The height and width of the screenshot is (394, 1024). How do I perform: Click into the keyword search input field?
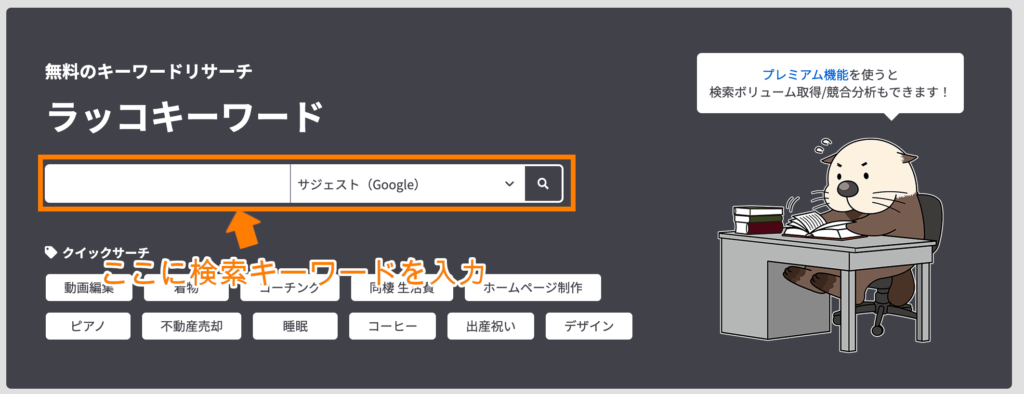click(167, 184)
